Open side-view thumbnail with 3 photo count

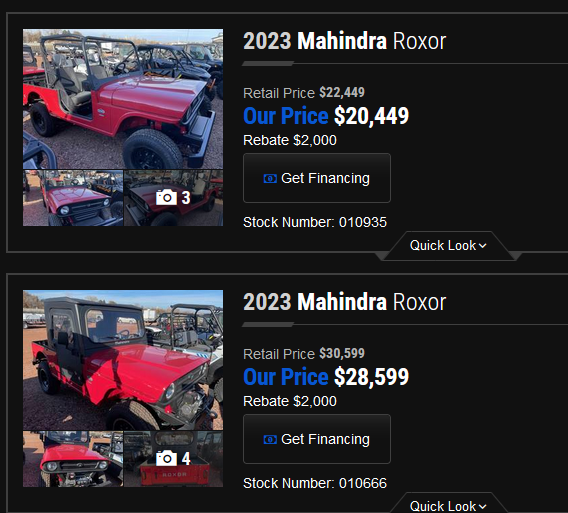tap(174, 198)
